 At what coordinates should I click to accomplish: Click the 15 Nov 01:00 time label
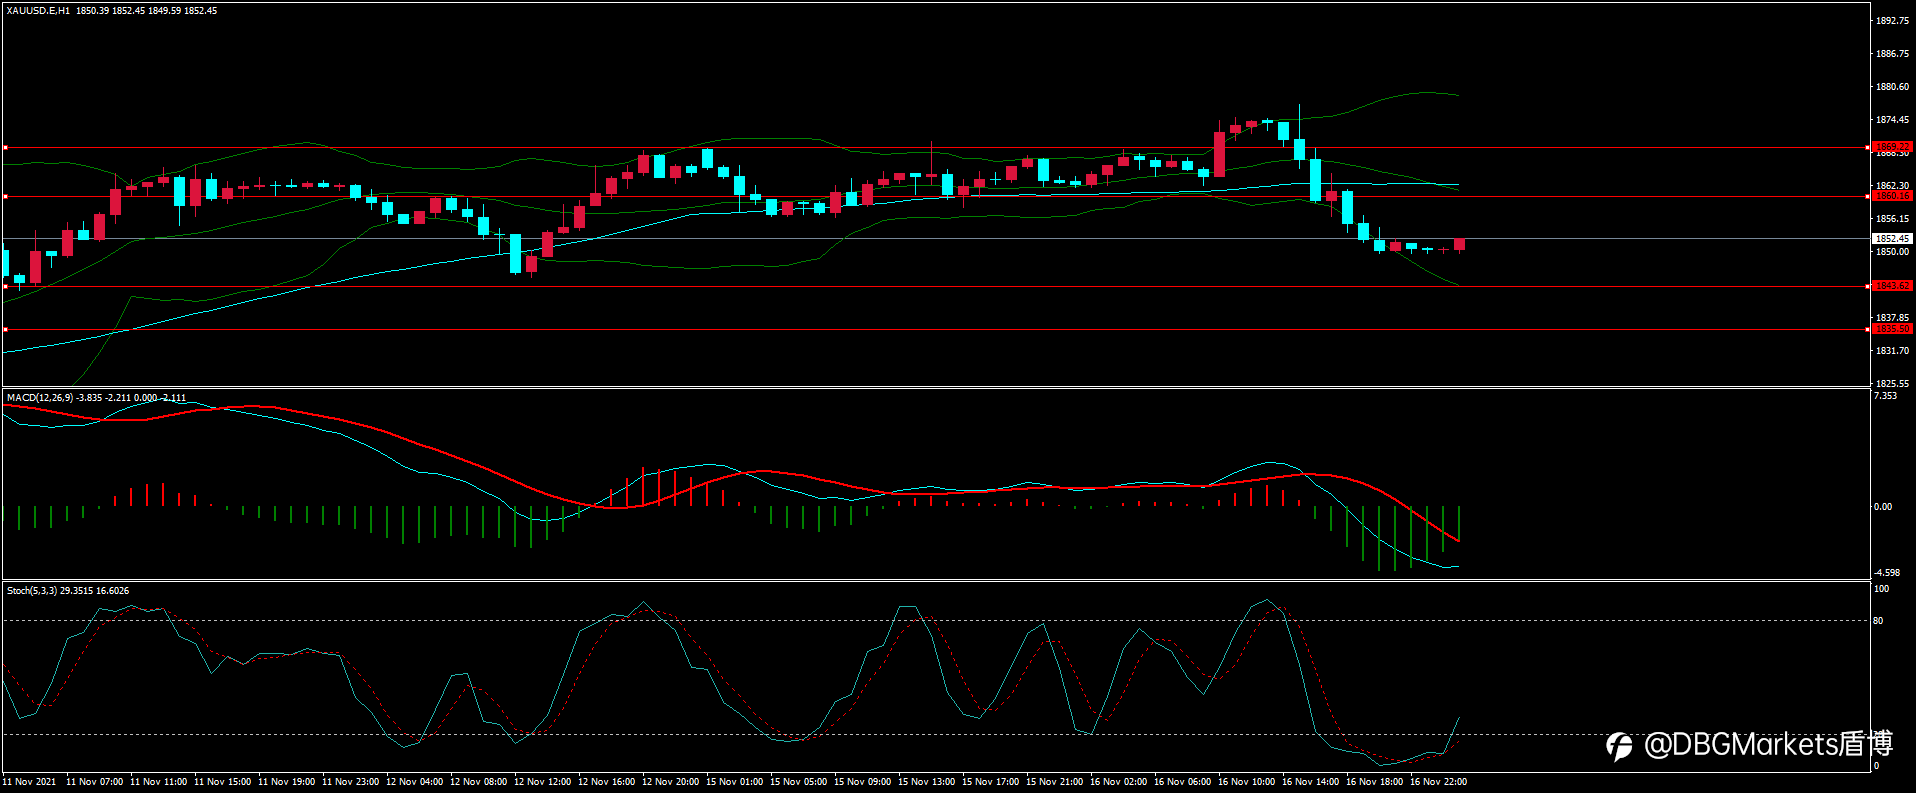(x=735, y=782)
